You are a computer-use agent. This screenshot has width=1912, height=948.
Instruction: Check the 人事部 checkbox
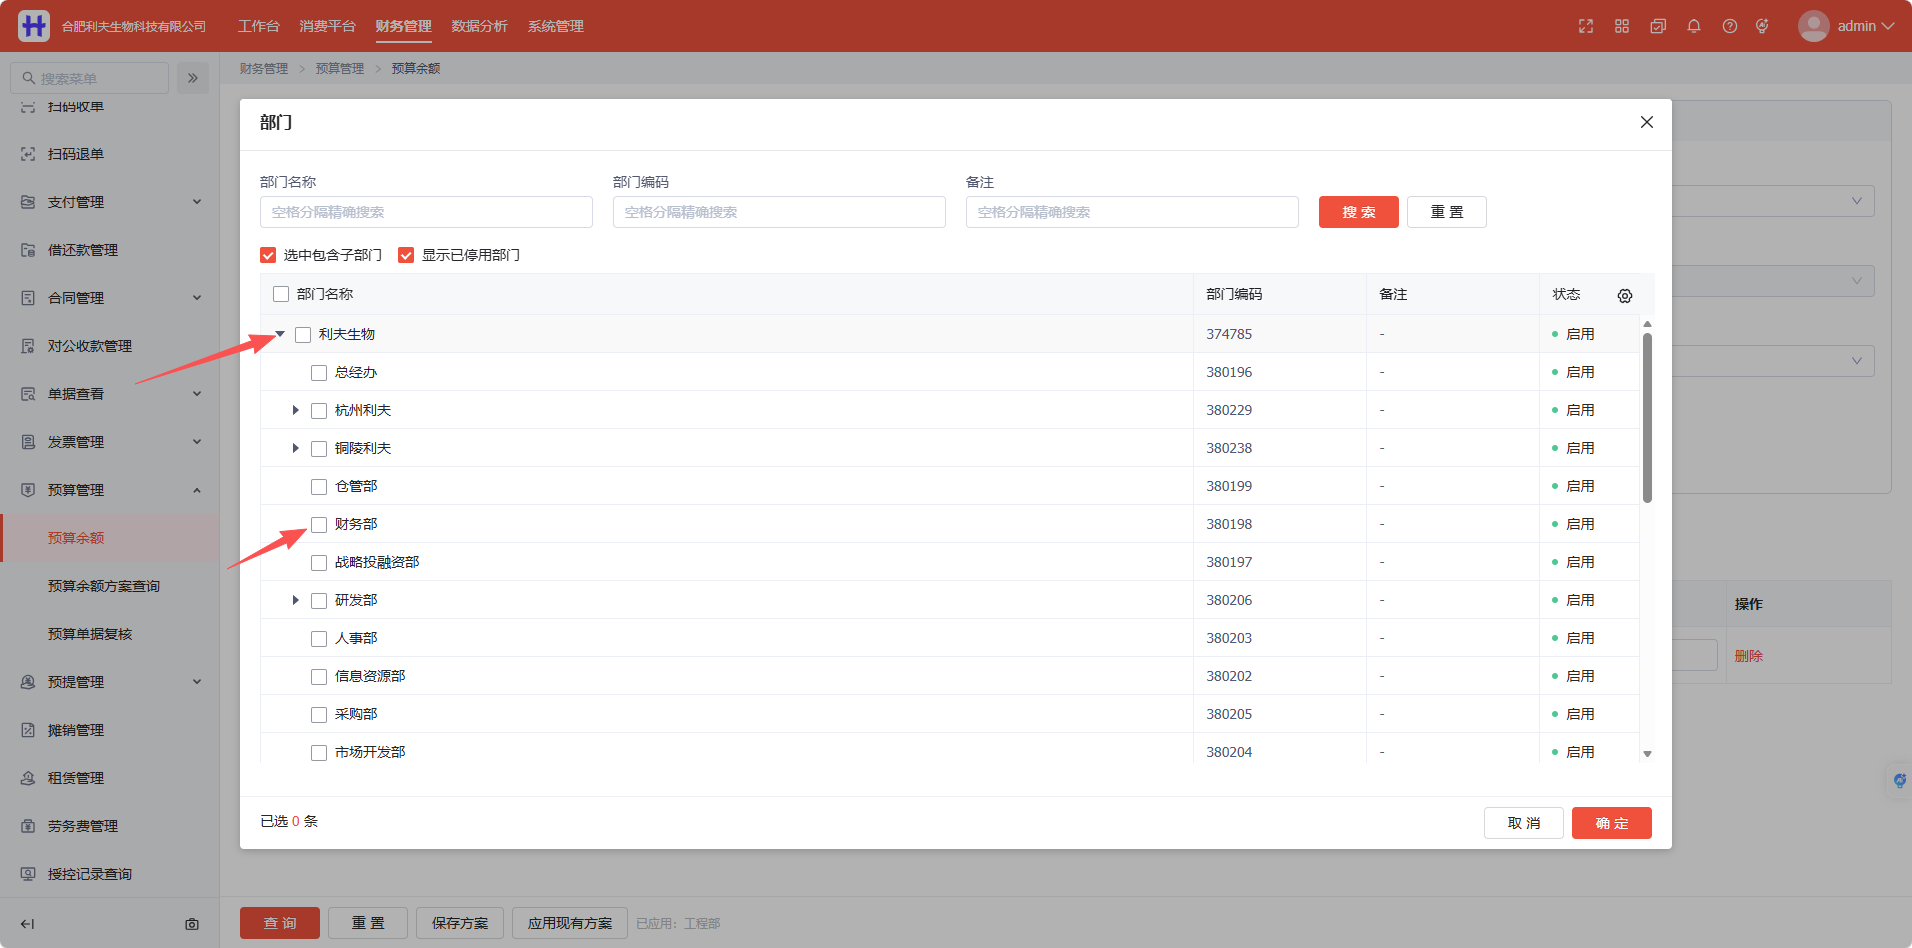[319, 638]
